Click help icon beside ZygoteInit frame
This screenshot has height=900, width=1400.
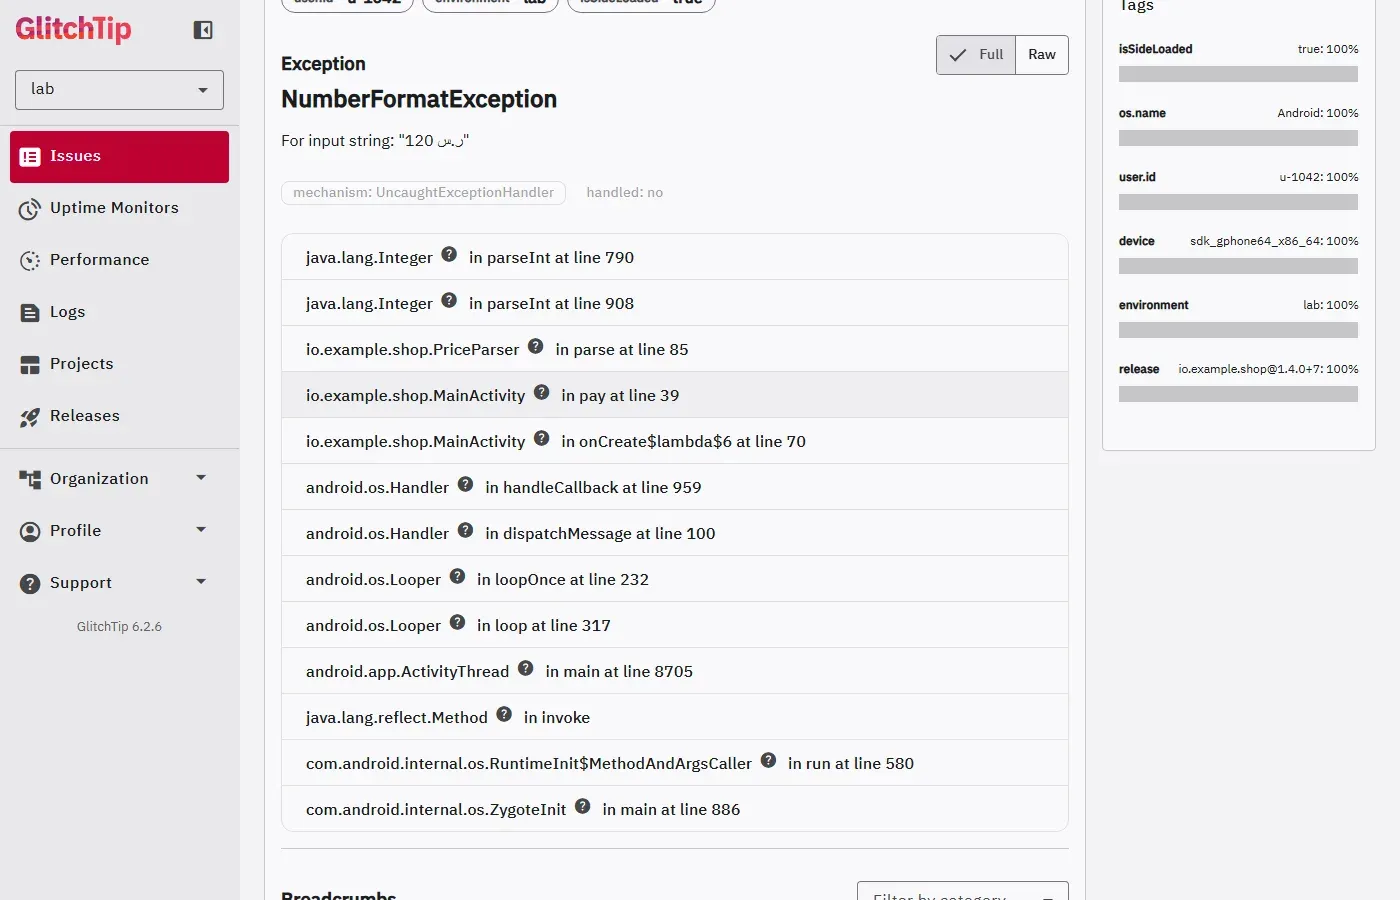pyautogui.click(x=583, y=806)
